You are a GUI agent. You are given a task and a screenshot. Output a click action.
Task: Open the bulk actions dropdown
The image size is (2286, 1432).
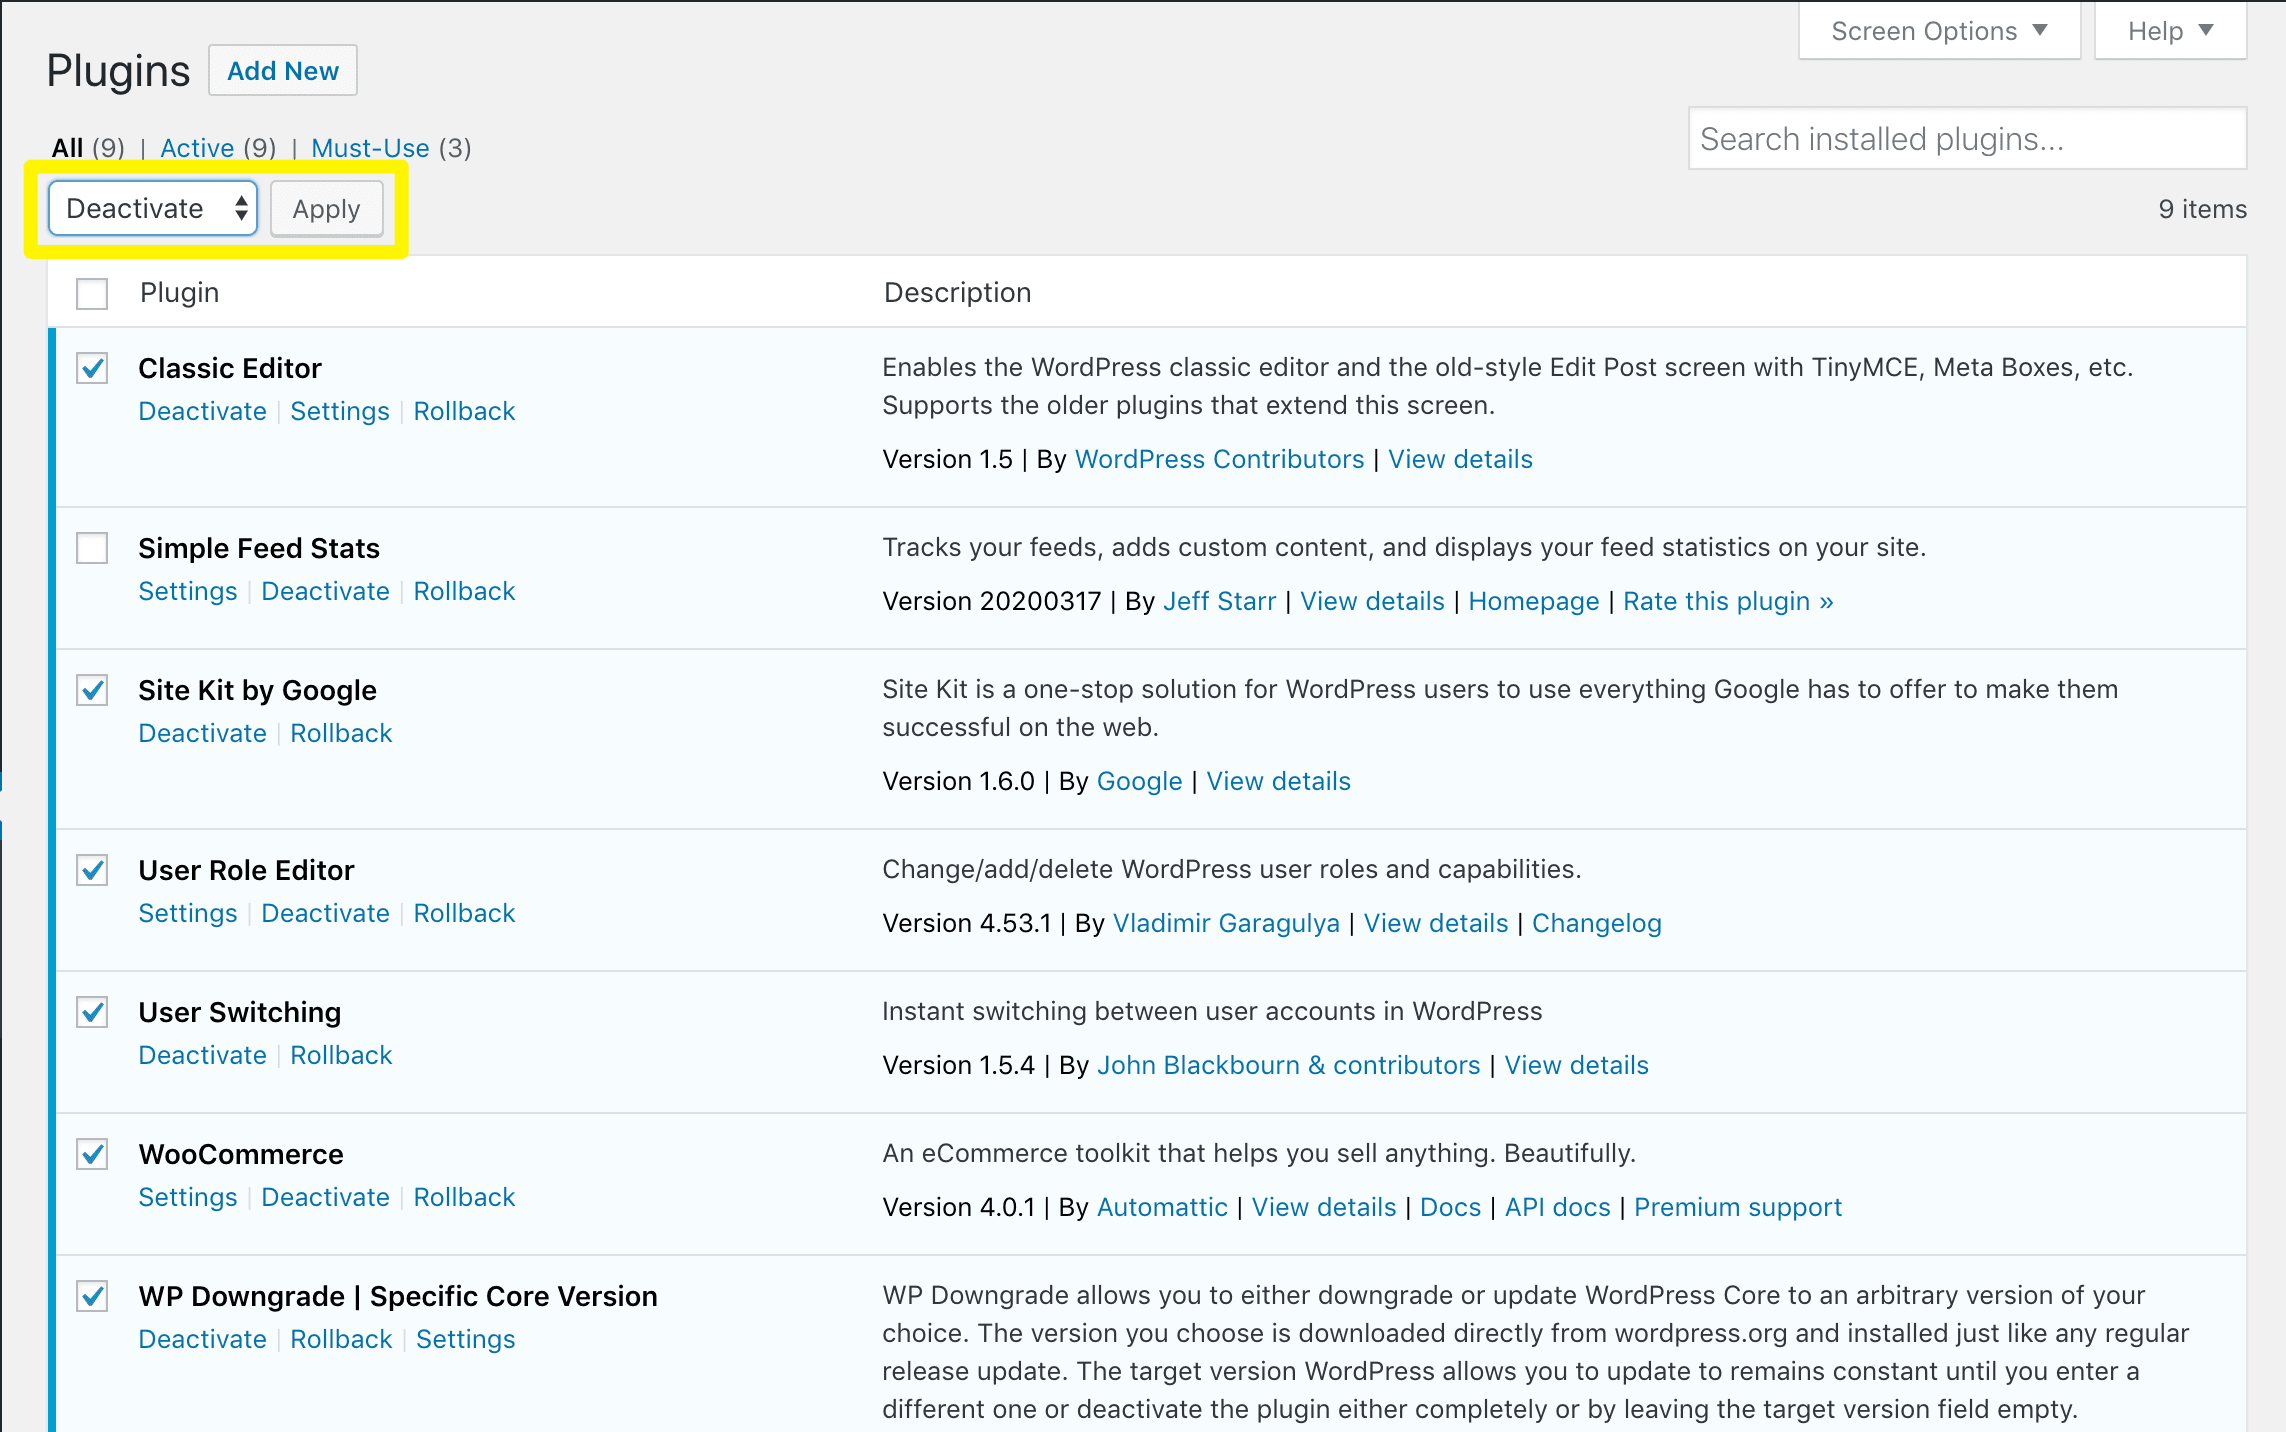(151, 208)
